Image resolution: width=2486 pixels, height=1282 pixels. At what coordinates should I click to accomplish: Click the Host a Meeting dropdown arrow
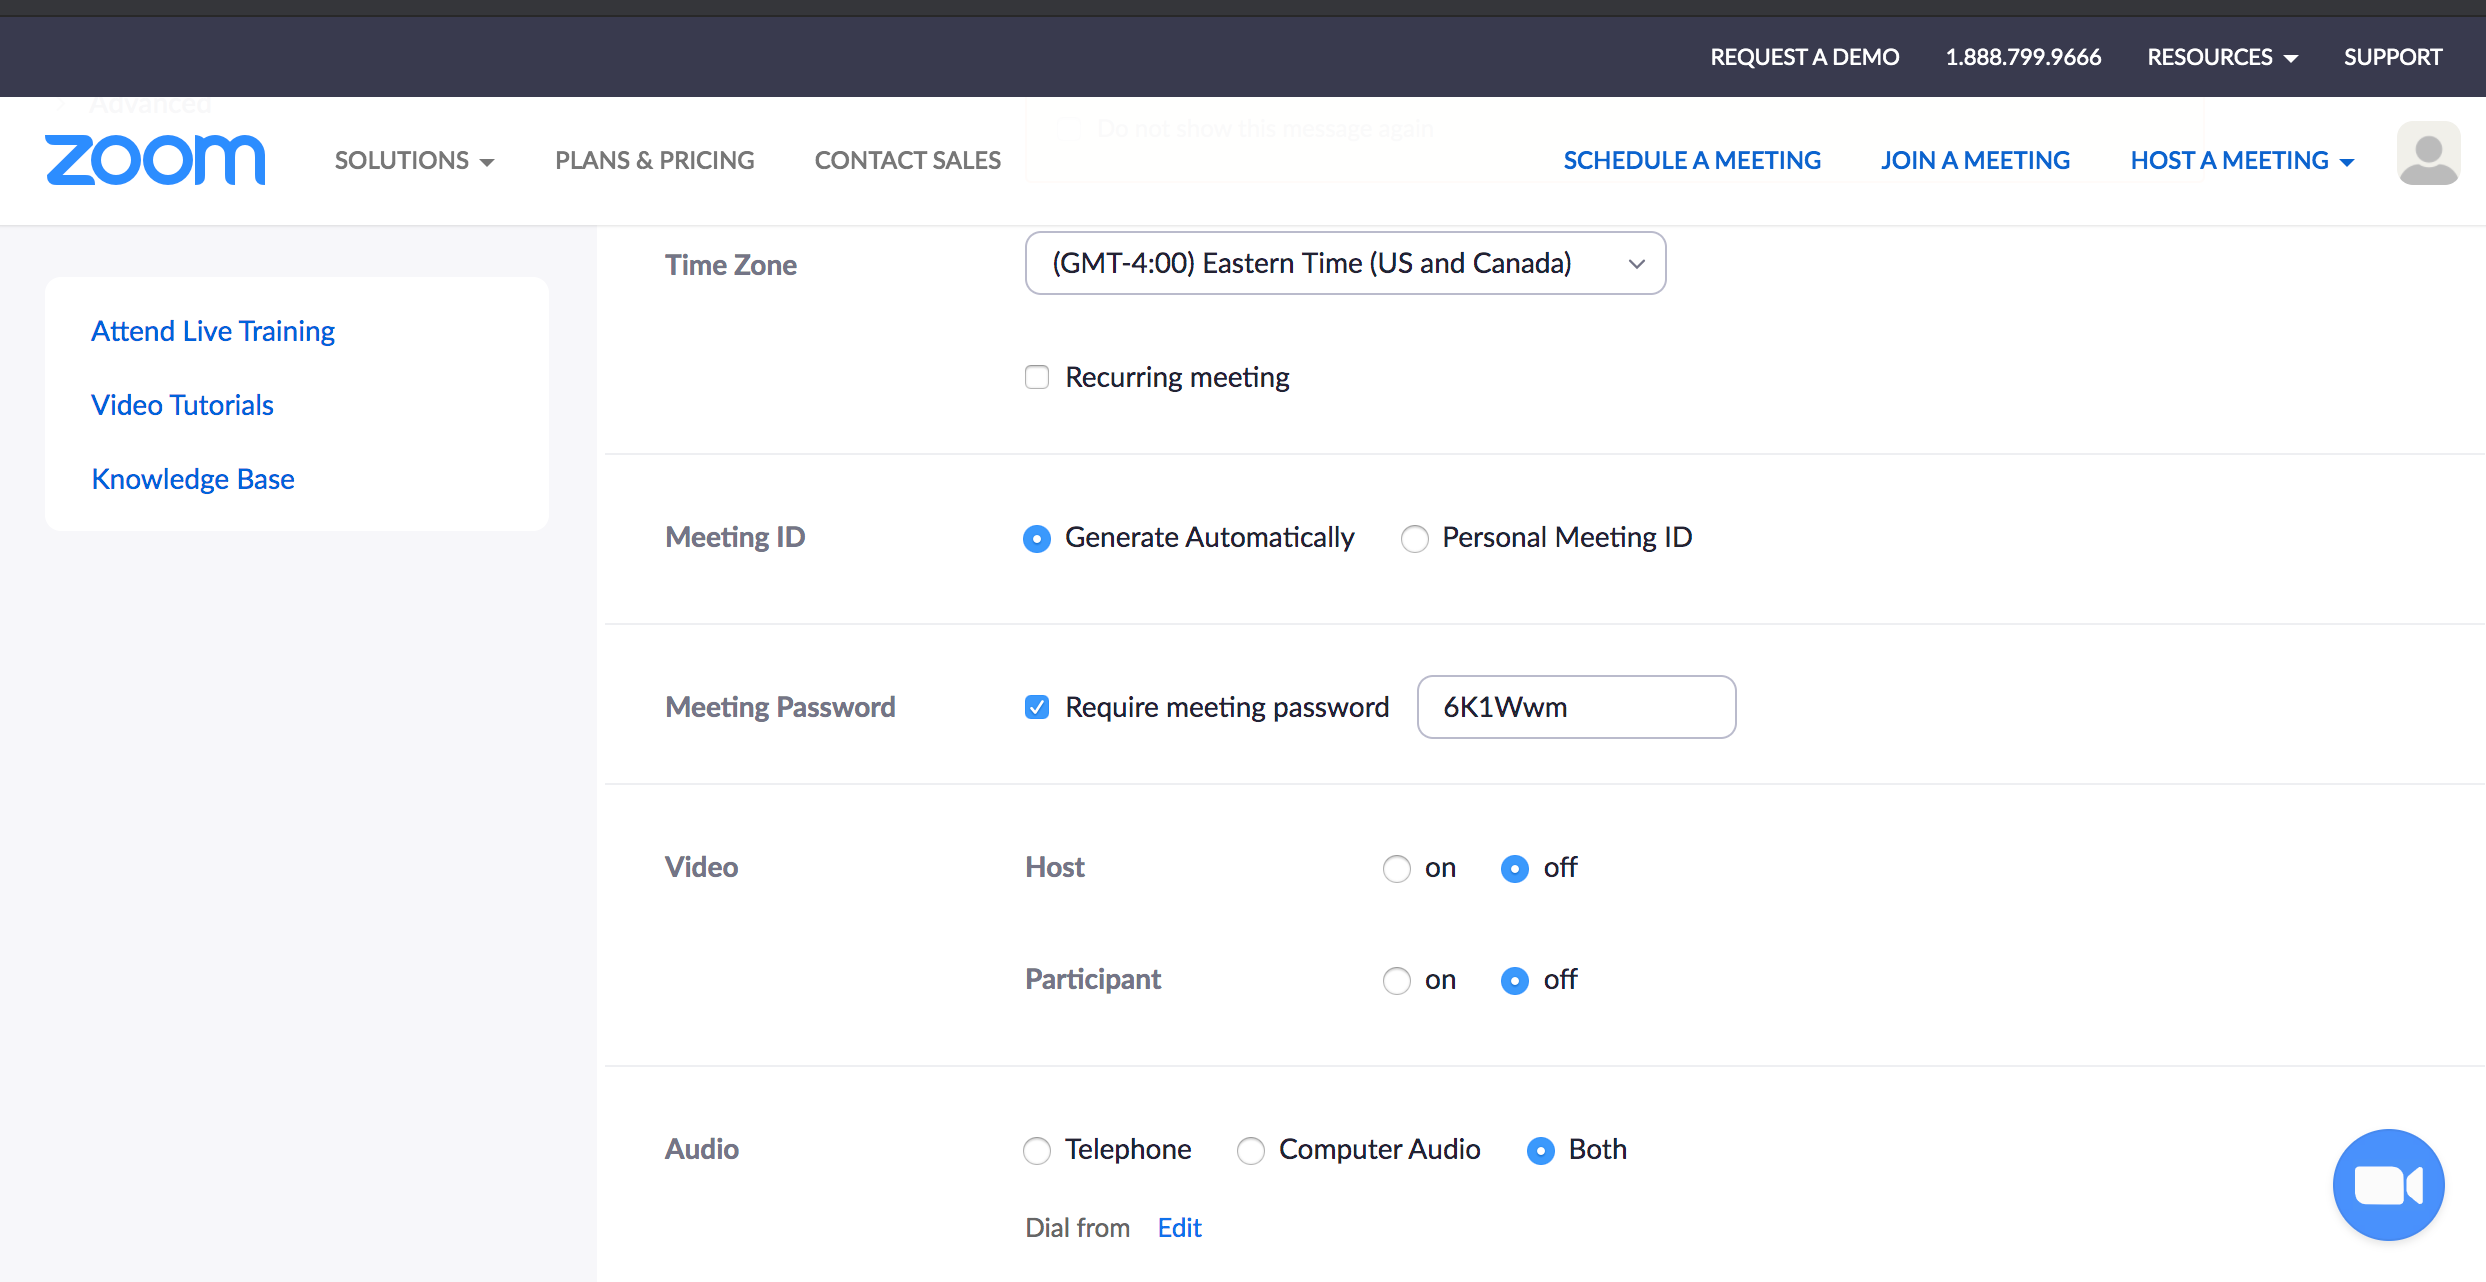[x=2349, y=160]
